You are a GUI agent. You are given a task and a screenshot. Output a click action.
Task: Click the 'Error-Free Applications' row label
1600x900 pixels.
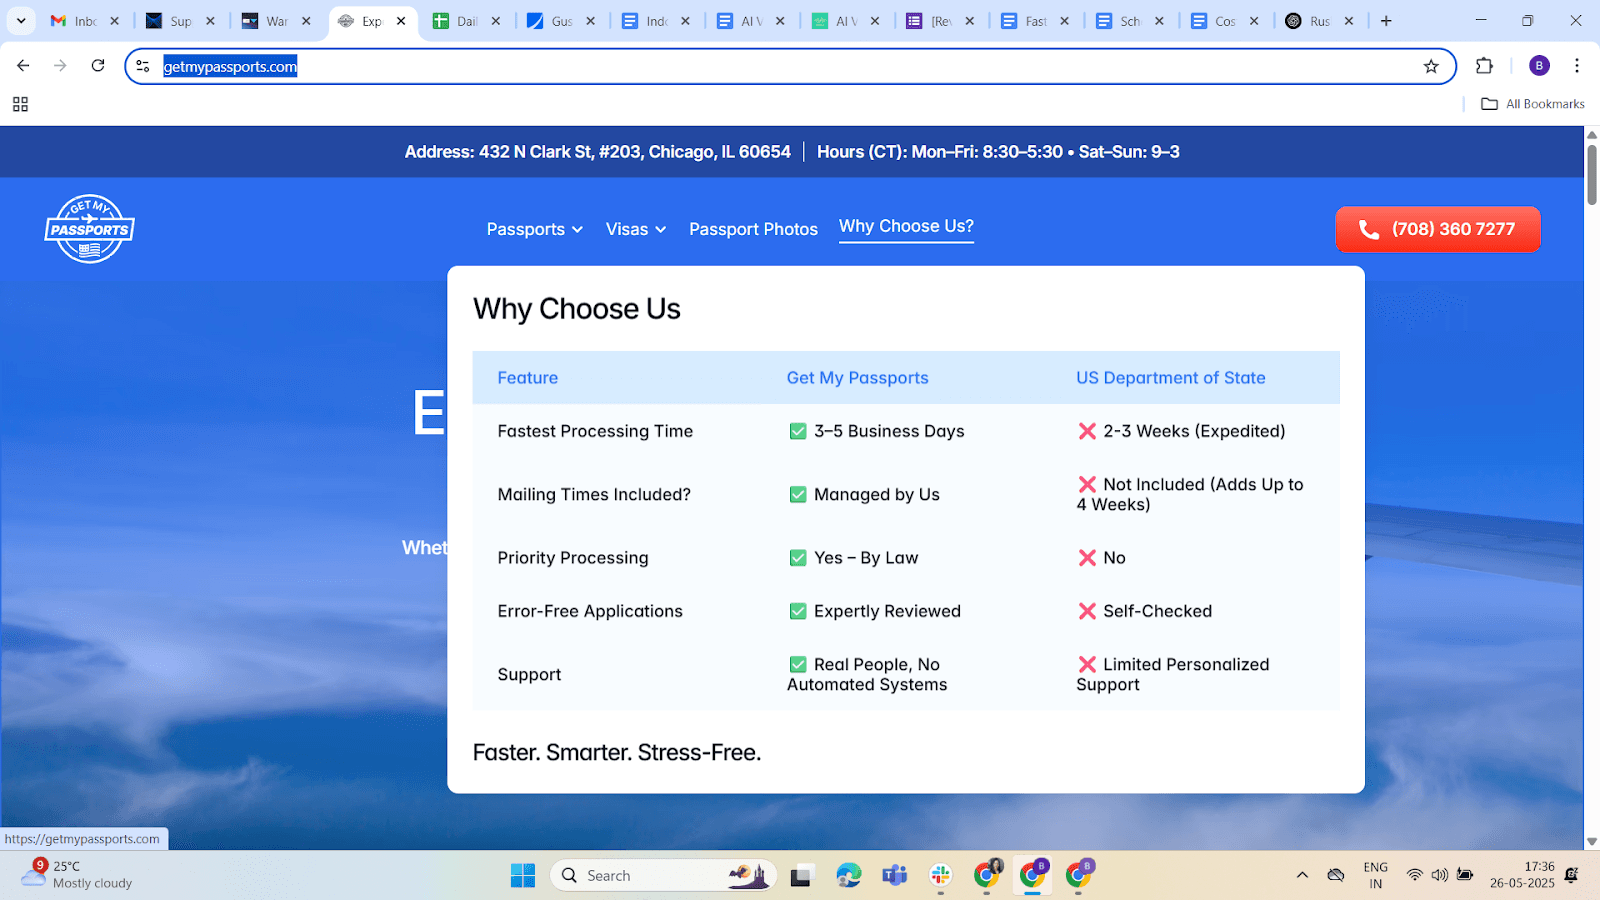click(590, 611)
